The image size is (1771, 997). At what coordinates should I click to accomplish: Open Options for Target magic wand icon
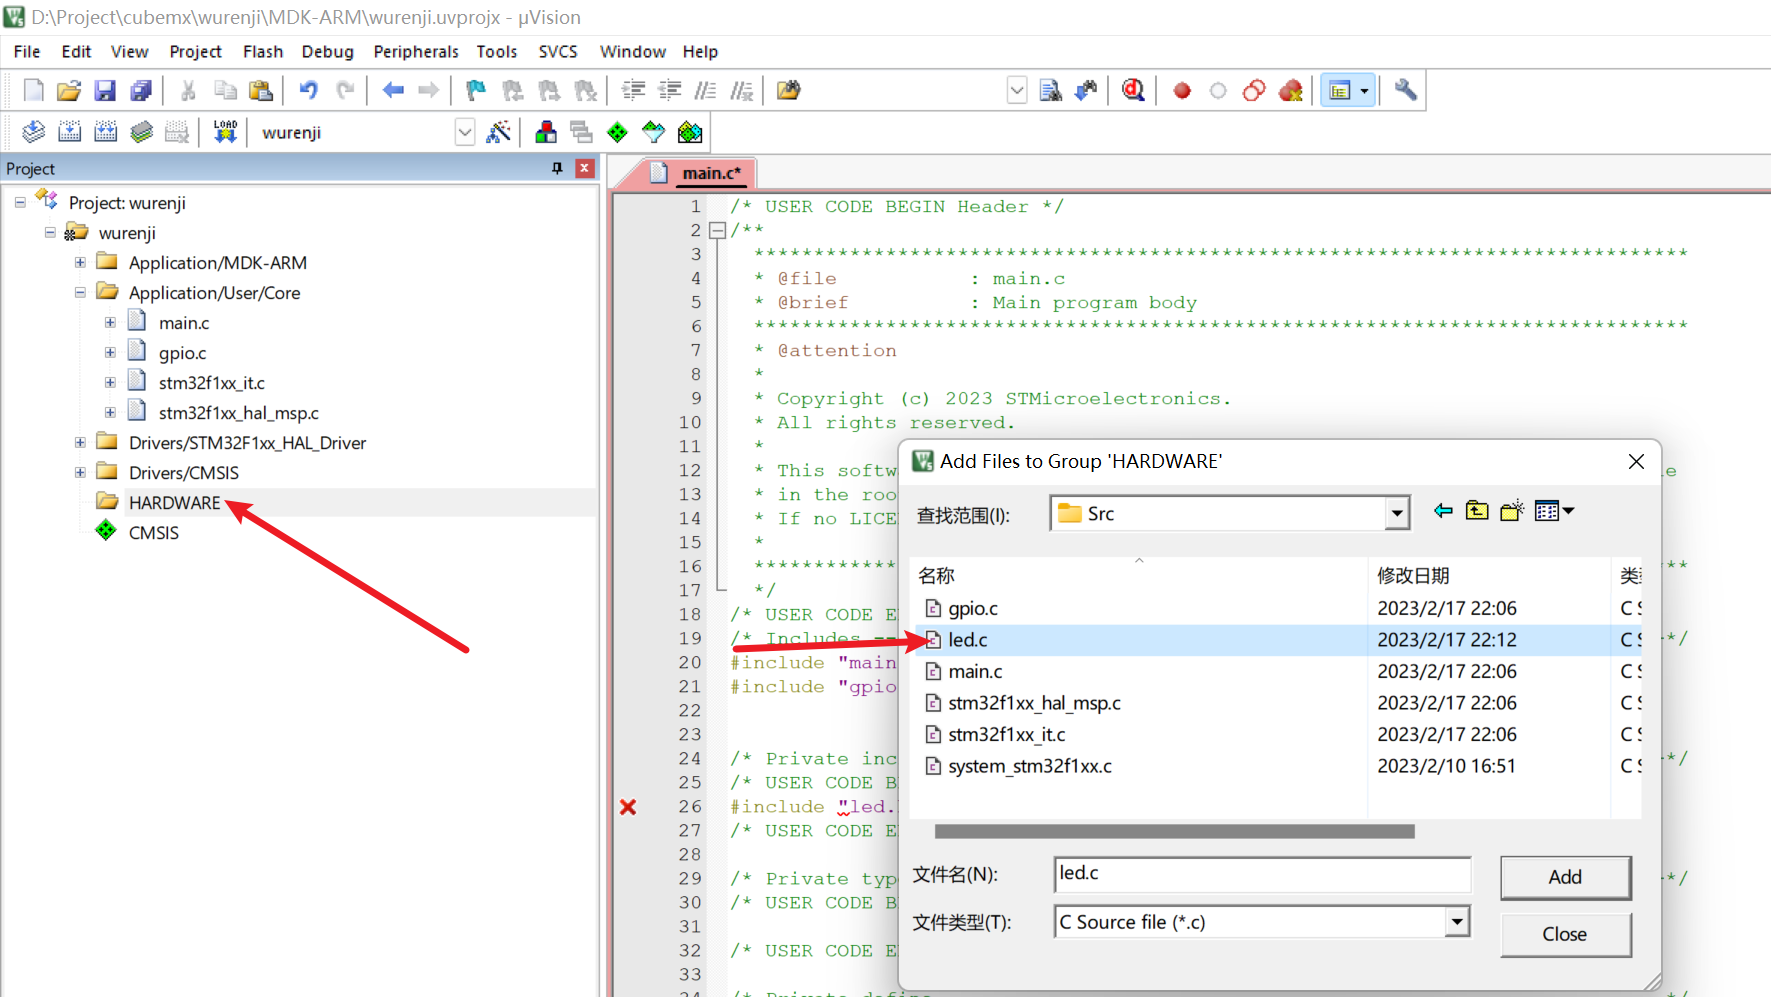(498, 132)
